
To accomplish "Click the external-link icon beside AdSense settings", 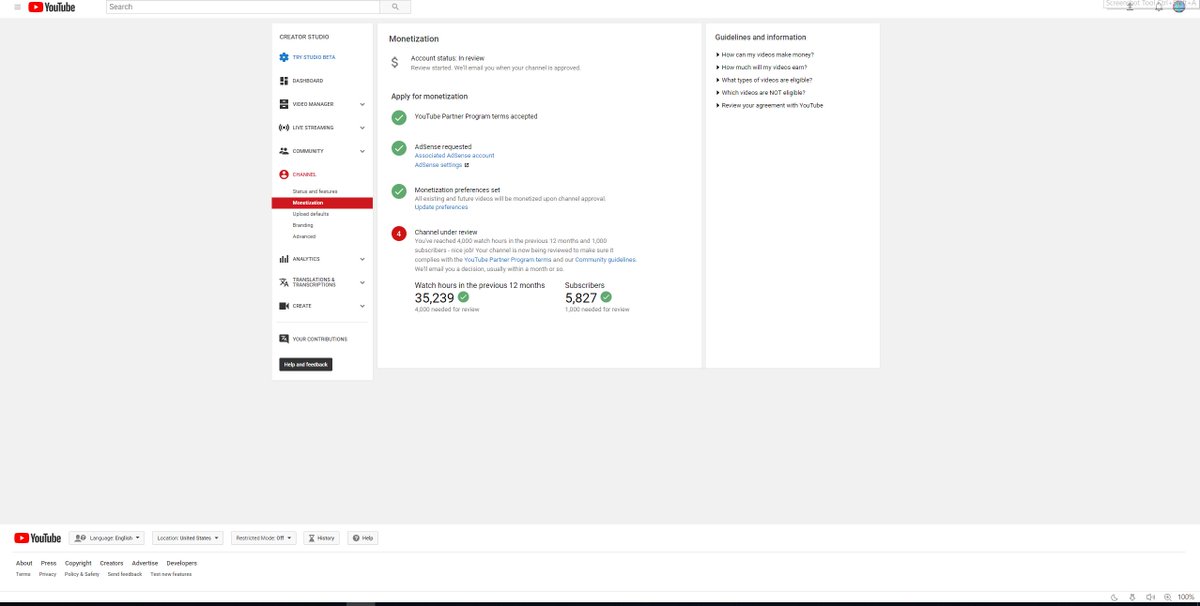I will point(467,165).
